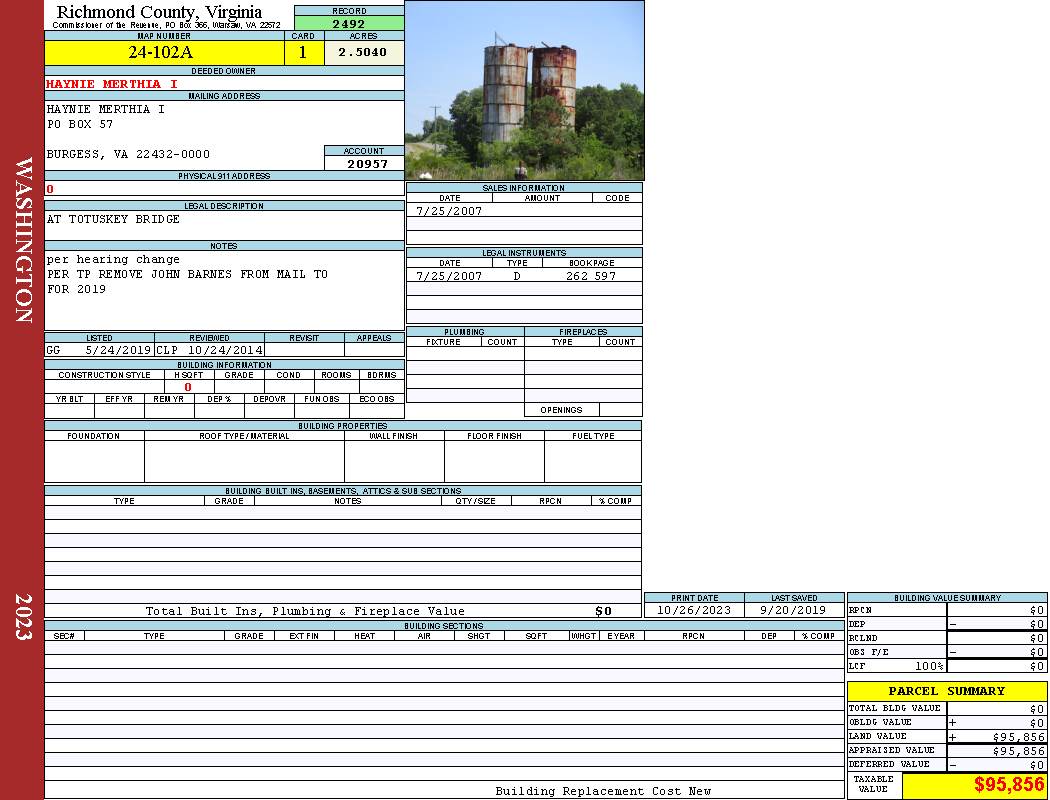Click the BUILDING VALUE SUMMARY header
This screenshot has height=800, width=1050.
947,598
